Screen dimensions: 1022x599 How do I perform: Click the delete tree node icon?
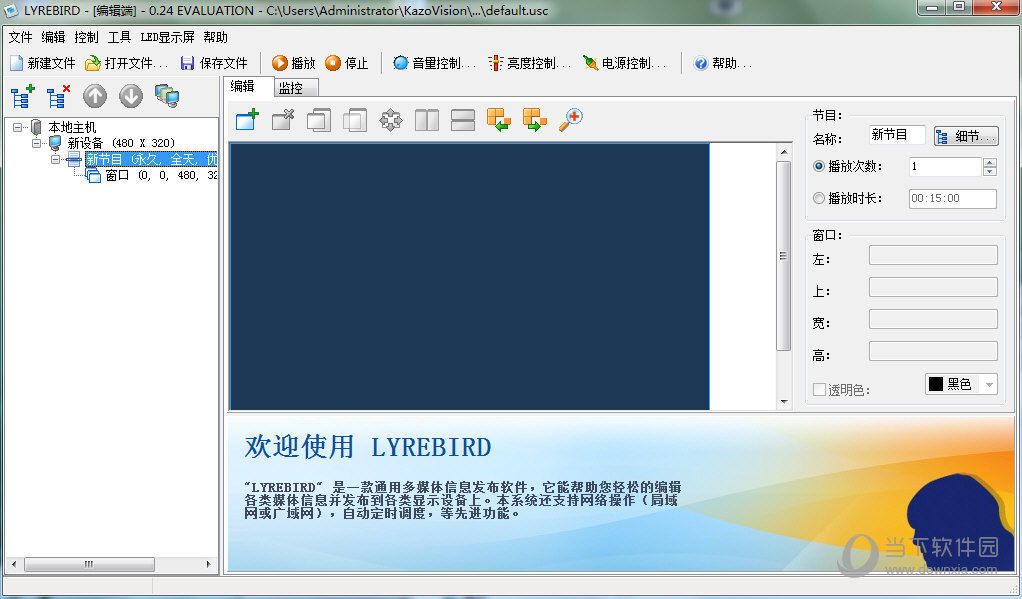click(58, 96)
